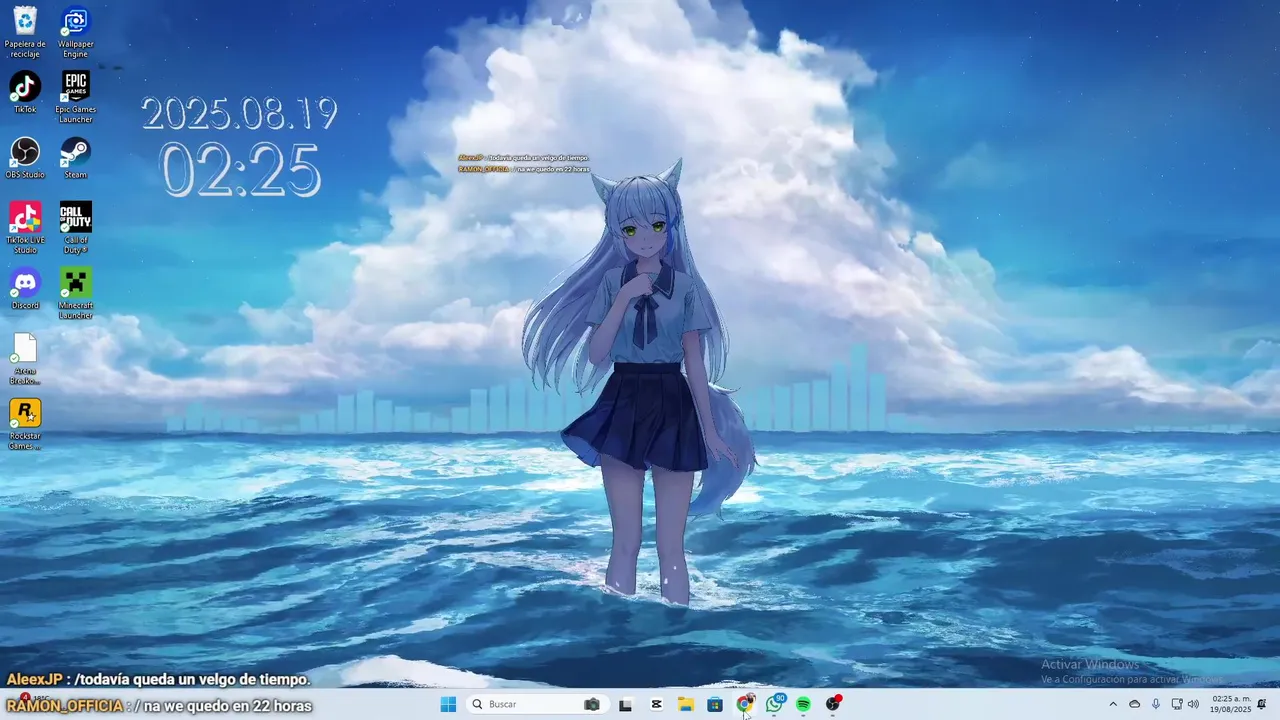Open the Papelera de reciclaje desktop icon

[25, 32]
